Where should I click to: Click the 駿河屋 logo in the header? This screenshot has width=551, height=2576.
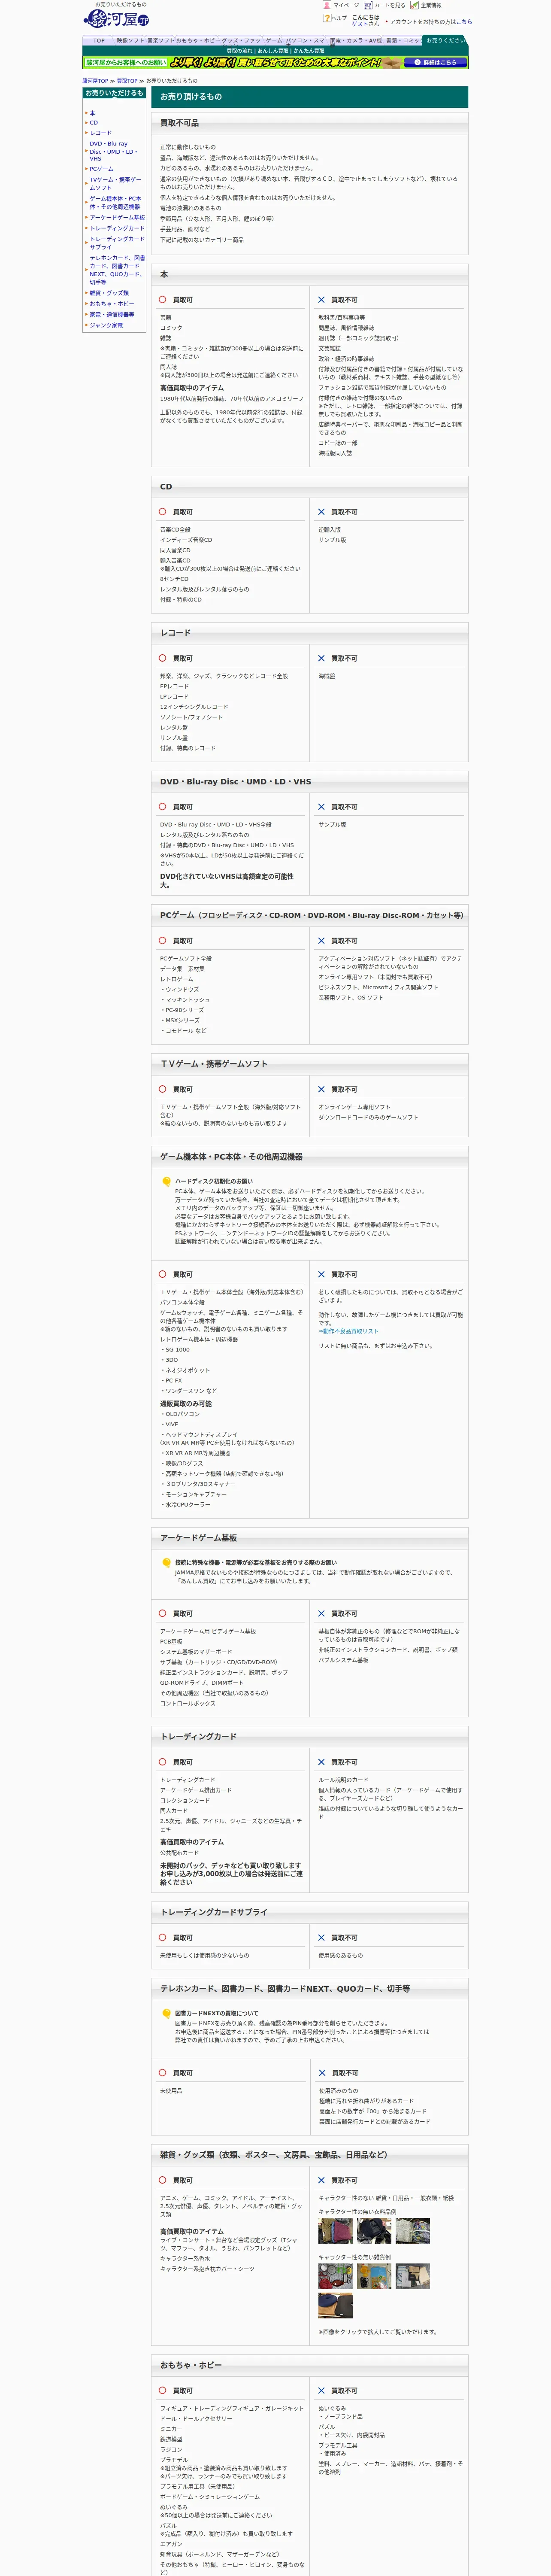pyautogui.click(x=116, y=19)
